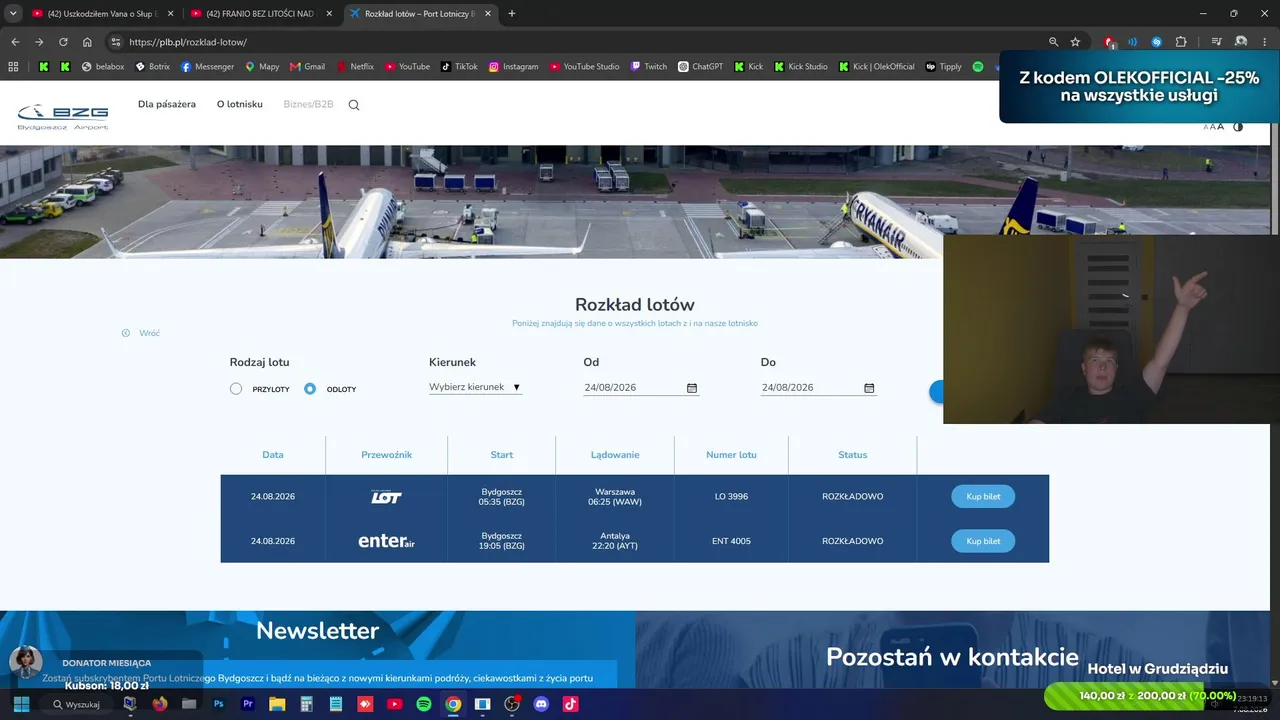Open the Chrome apps grid icon
The width and height of the screenshot is (1280, 720).
point(13,67)
